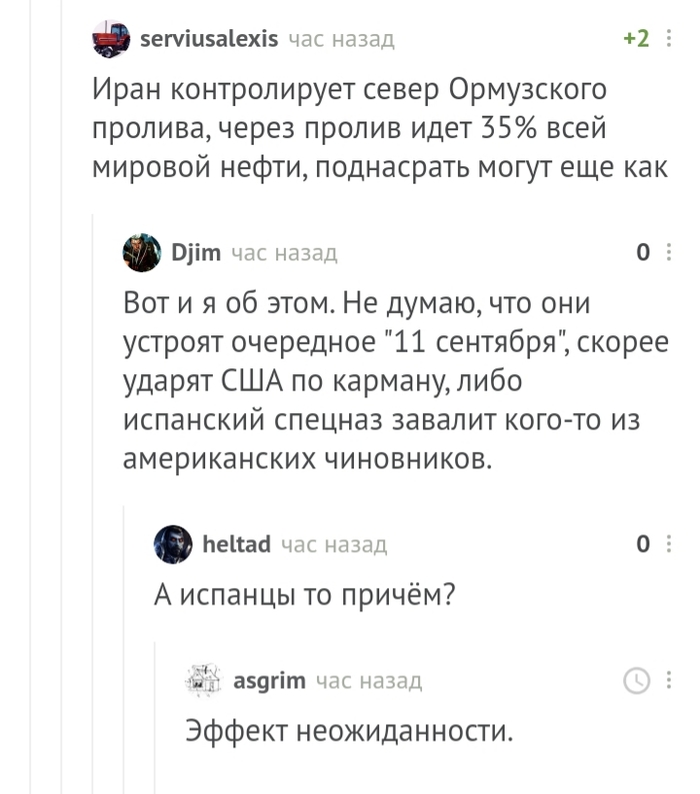The image size is (700, 794).
Task: Open three-dot menu on serviusalexis's comment
Action: coord(669,40)
